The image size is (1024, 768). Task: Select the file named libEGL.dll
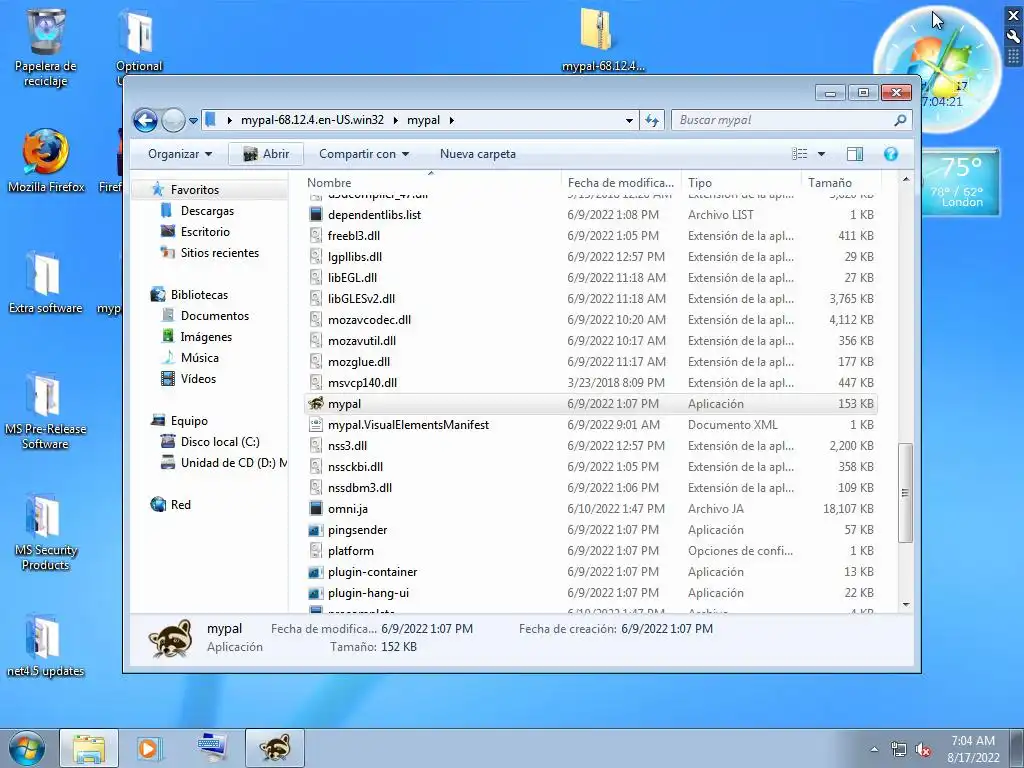tap(353, 278)
